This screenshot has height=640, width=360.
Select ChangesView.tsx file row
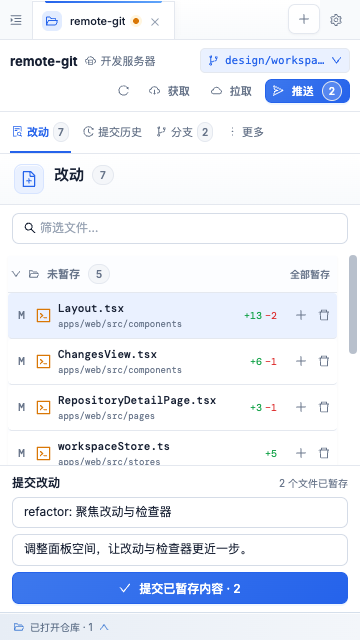(x=172, y=361)
